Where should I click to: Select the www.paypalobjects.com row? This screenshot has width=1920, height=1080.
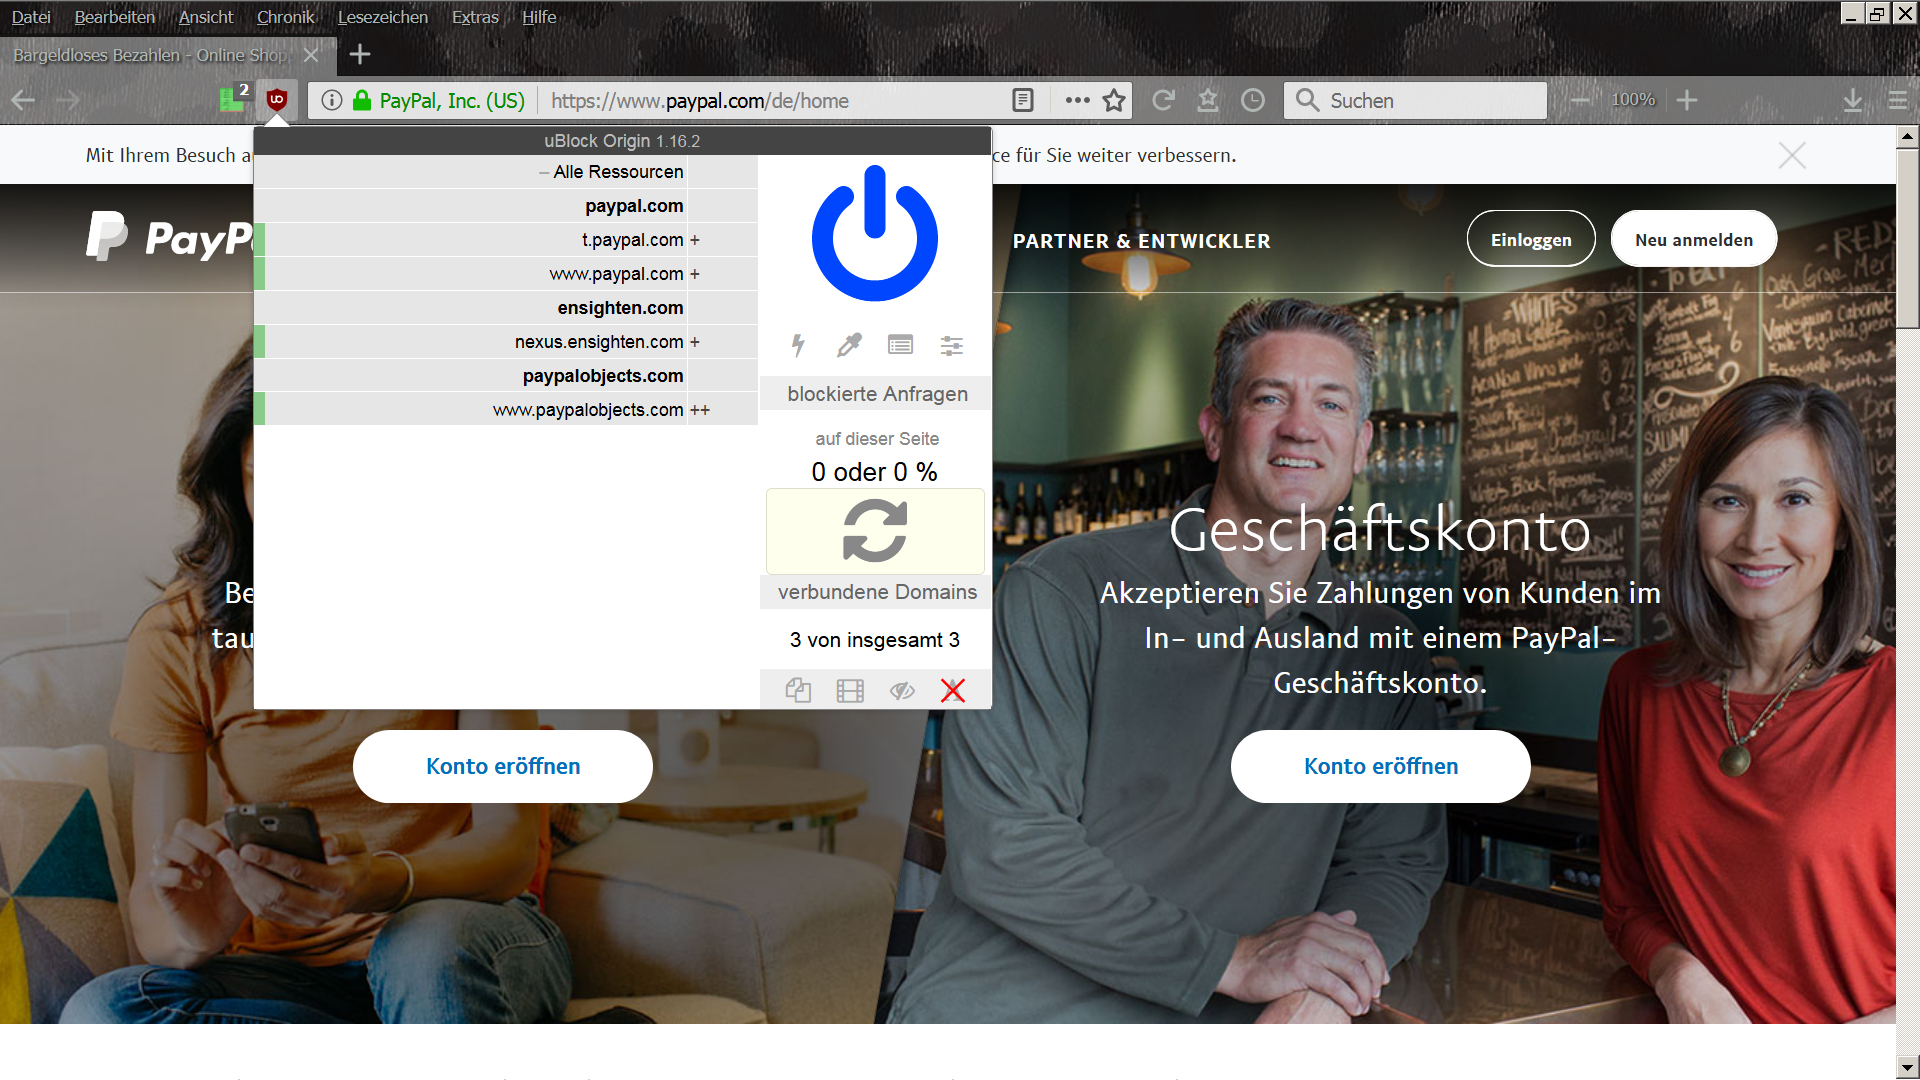pyautogui.click(x=506, y=410)
